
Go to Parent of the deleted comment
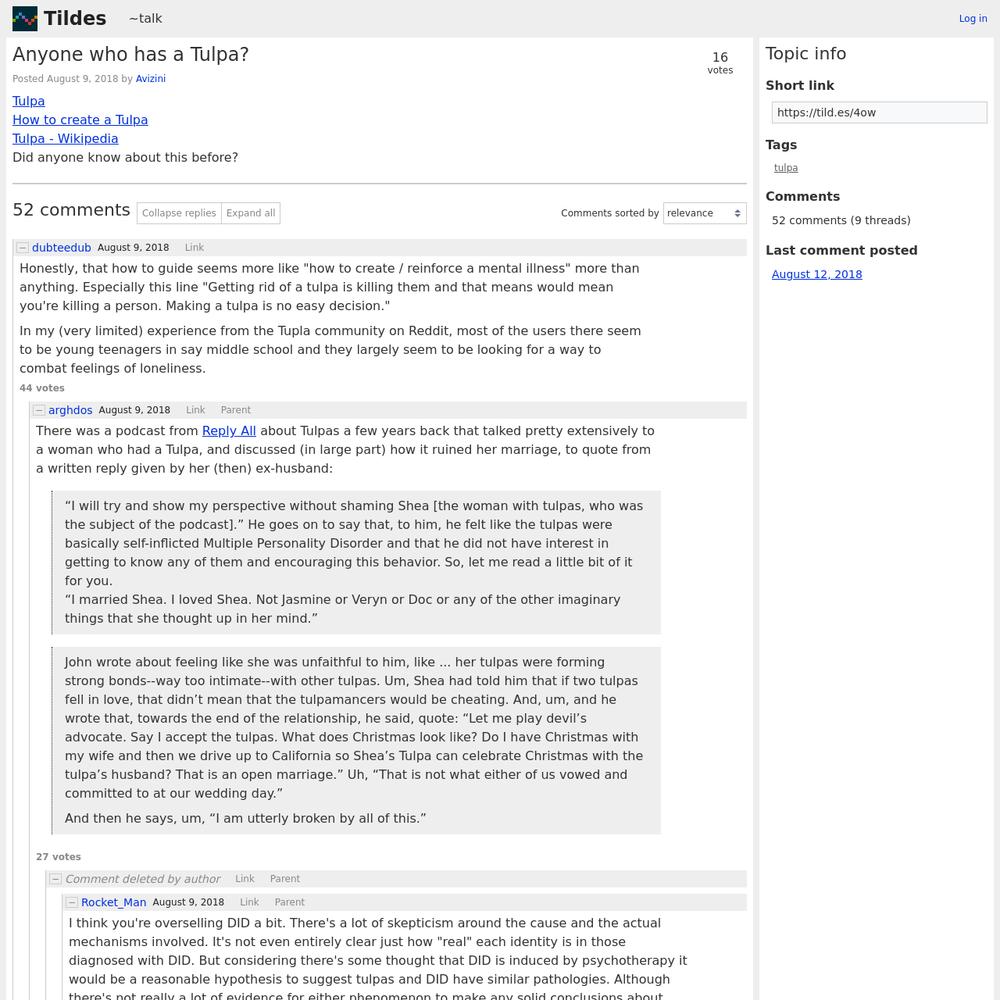coord(285,879)
